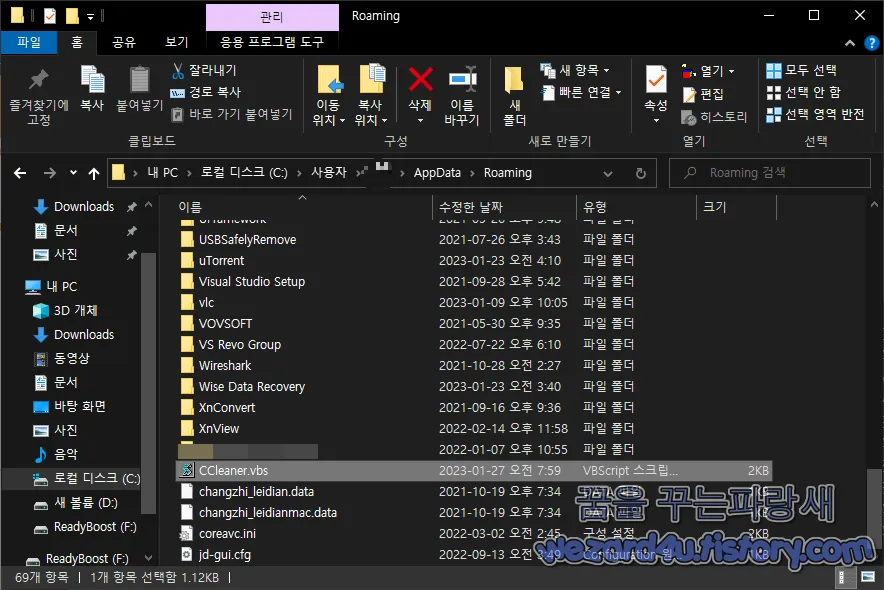Click the blue help question mark icon

(872, 43)
